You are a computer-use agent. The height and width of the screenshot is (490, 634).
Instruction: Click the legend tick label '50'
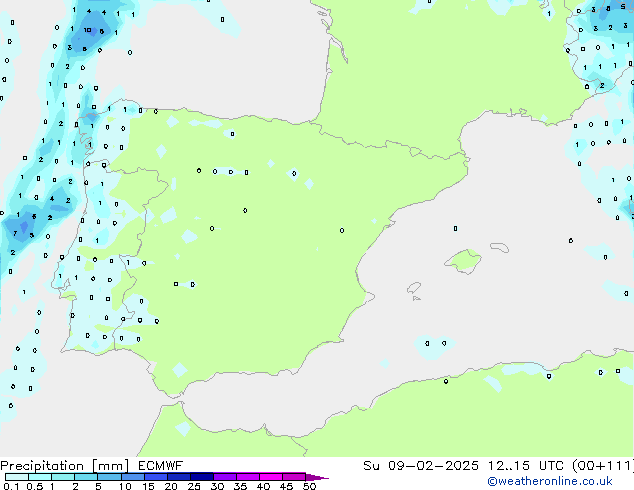point(309,486)
